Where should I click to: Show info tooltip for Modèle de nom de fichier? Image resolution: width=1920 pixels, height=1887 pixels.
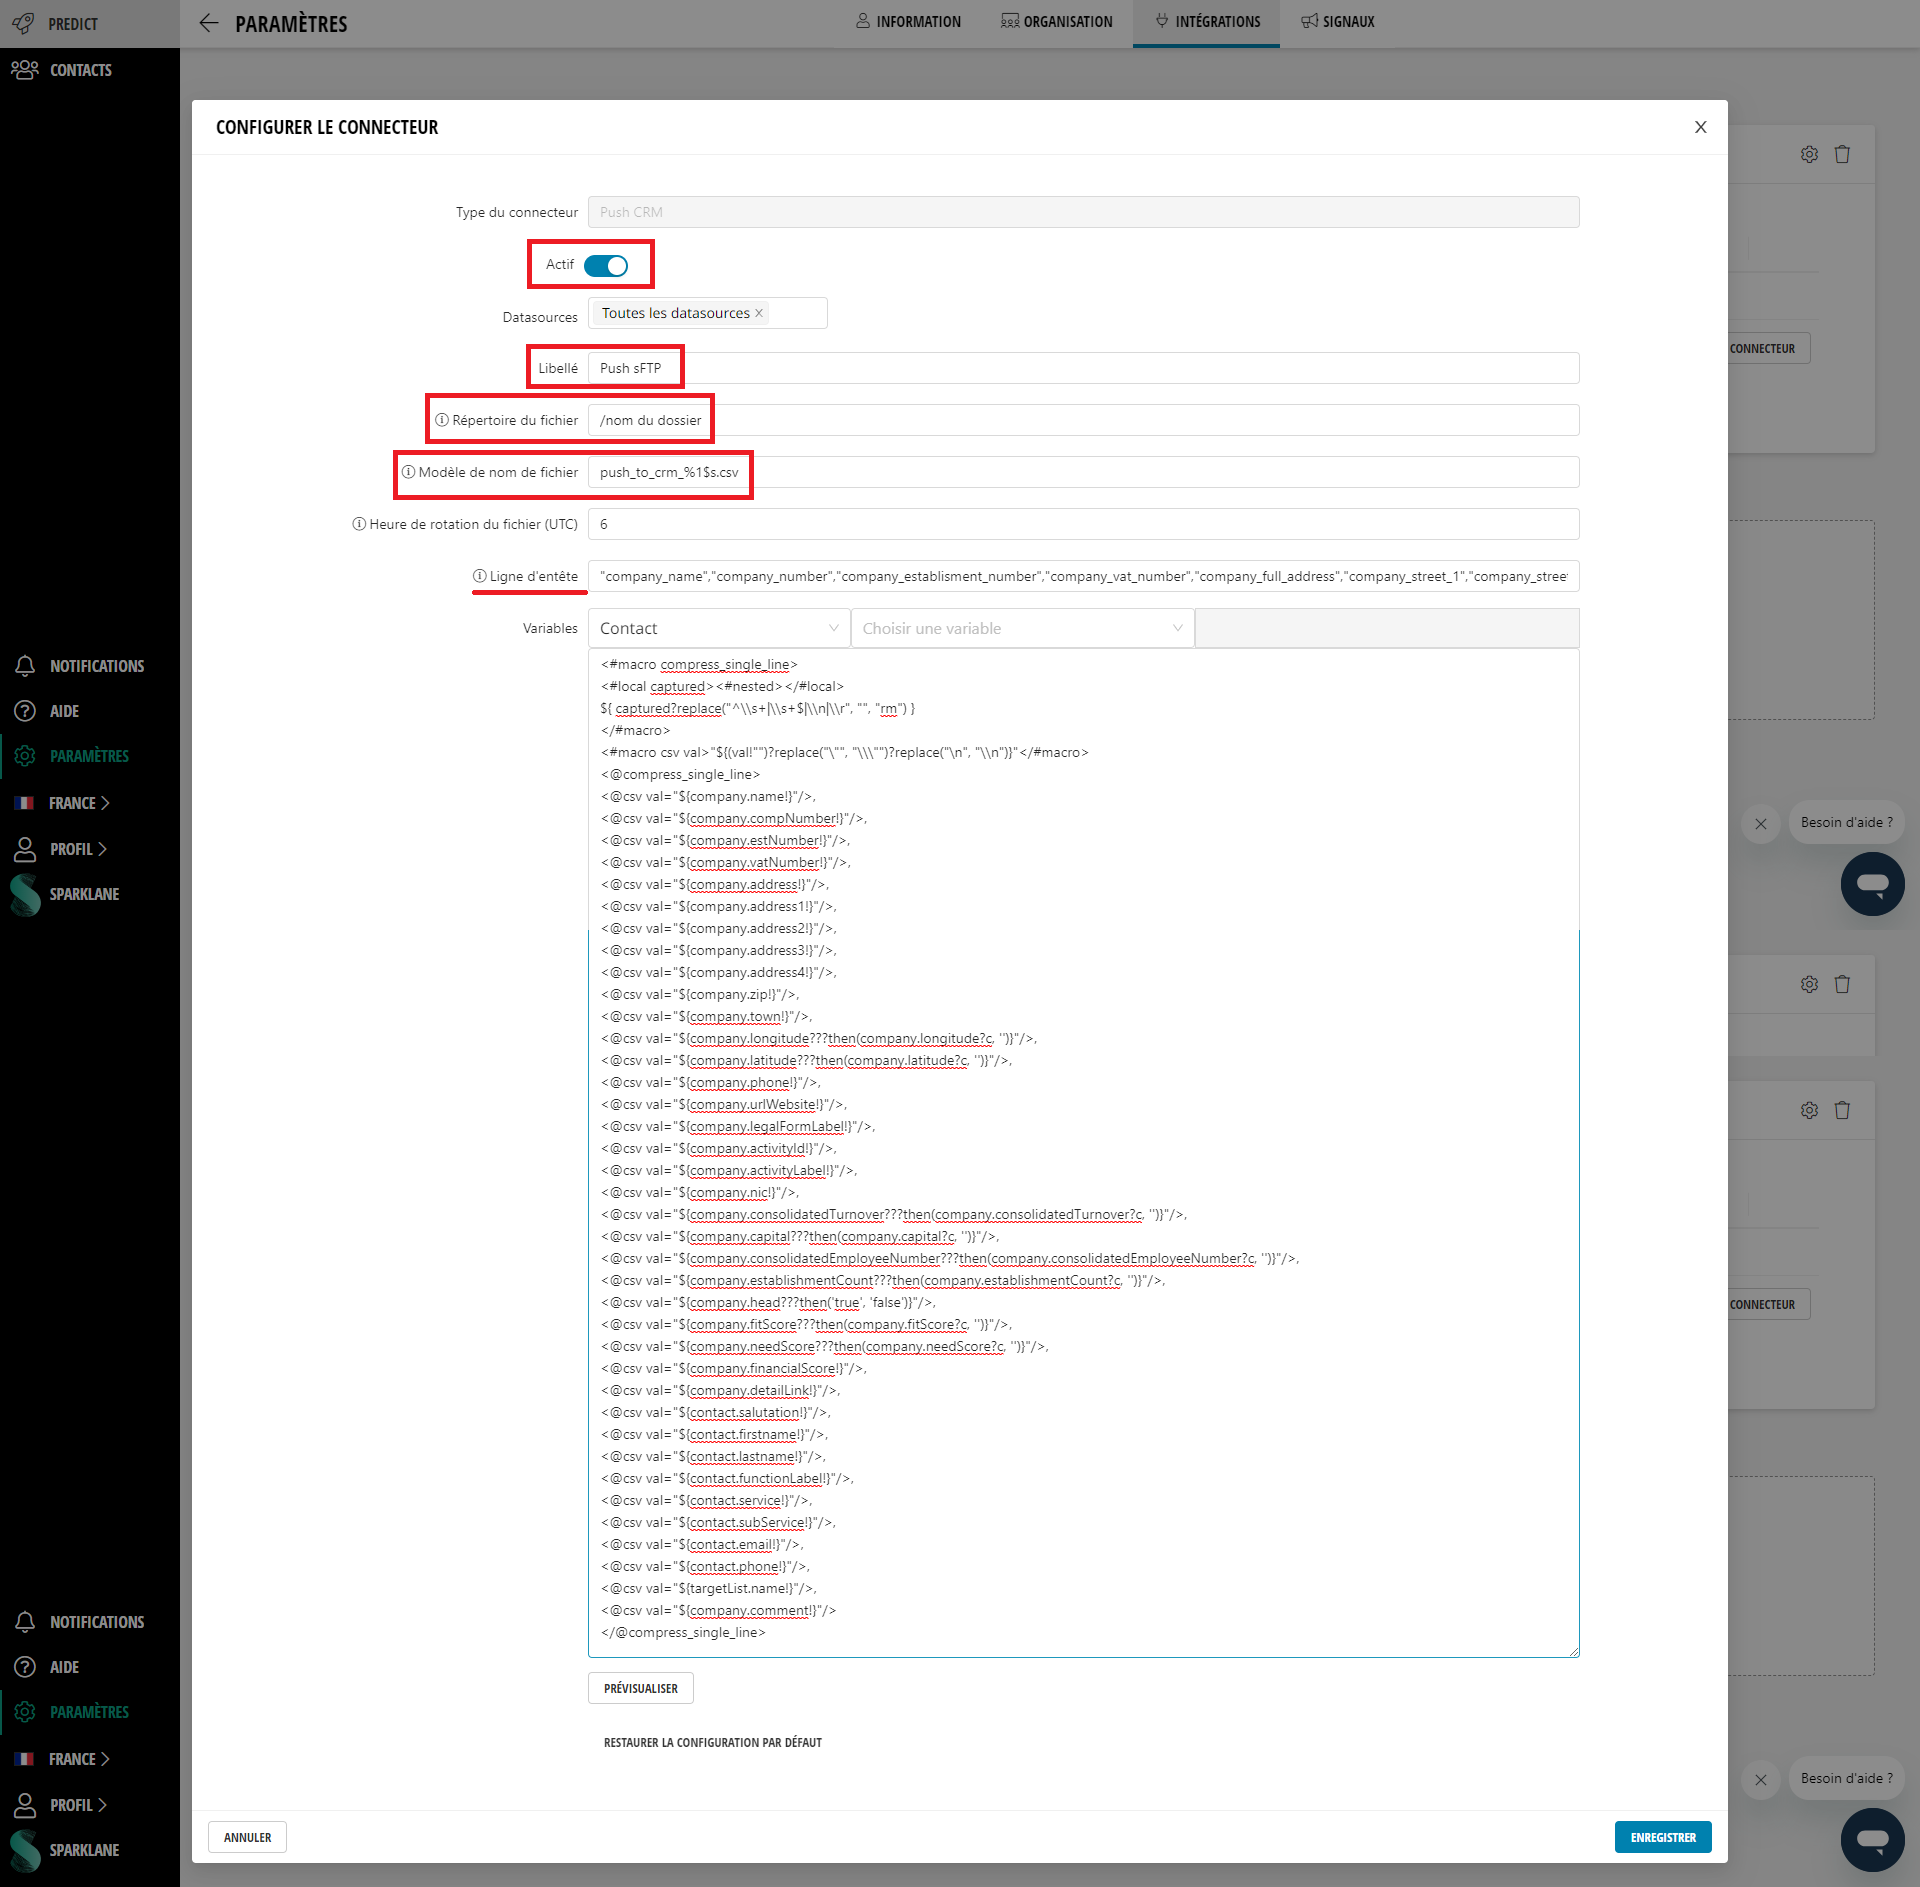click(x=408, y=472)
